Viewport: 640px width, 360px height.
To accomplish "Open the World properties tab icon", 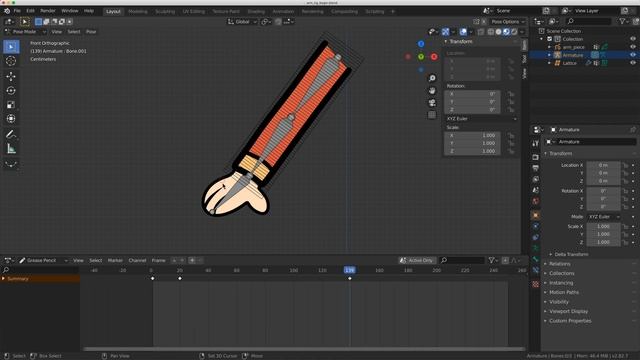I will 535,201.
